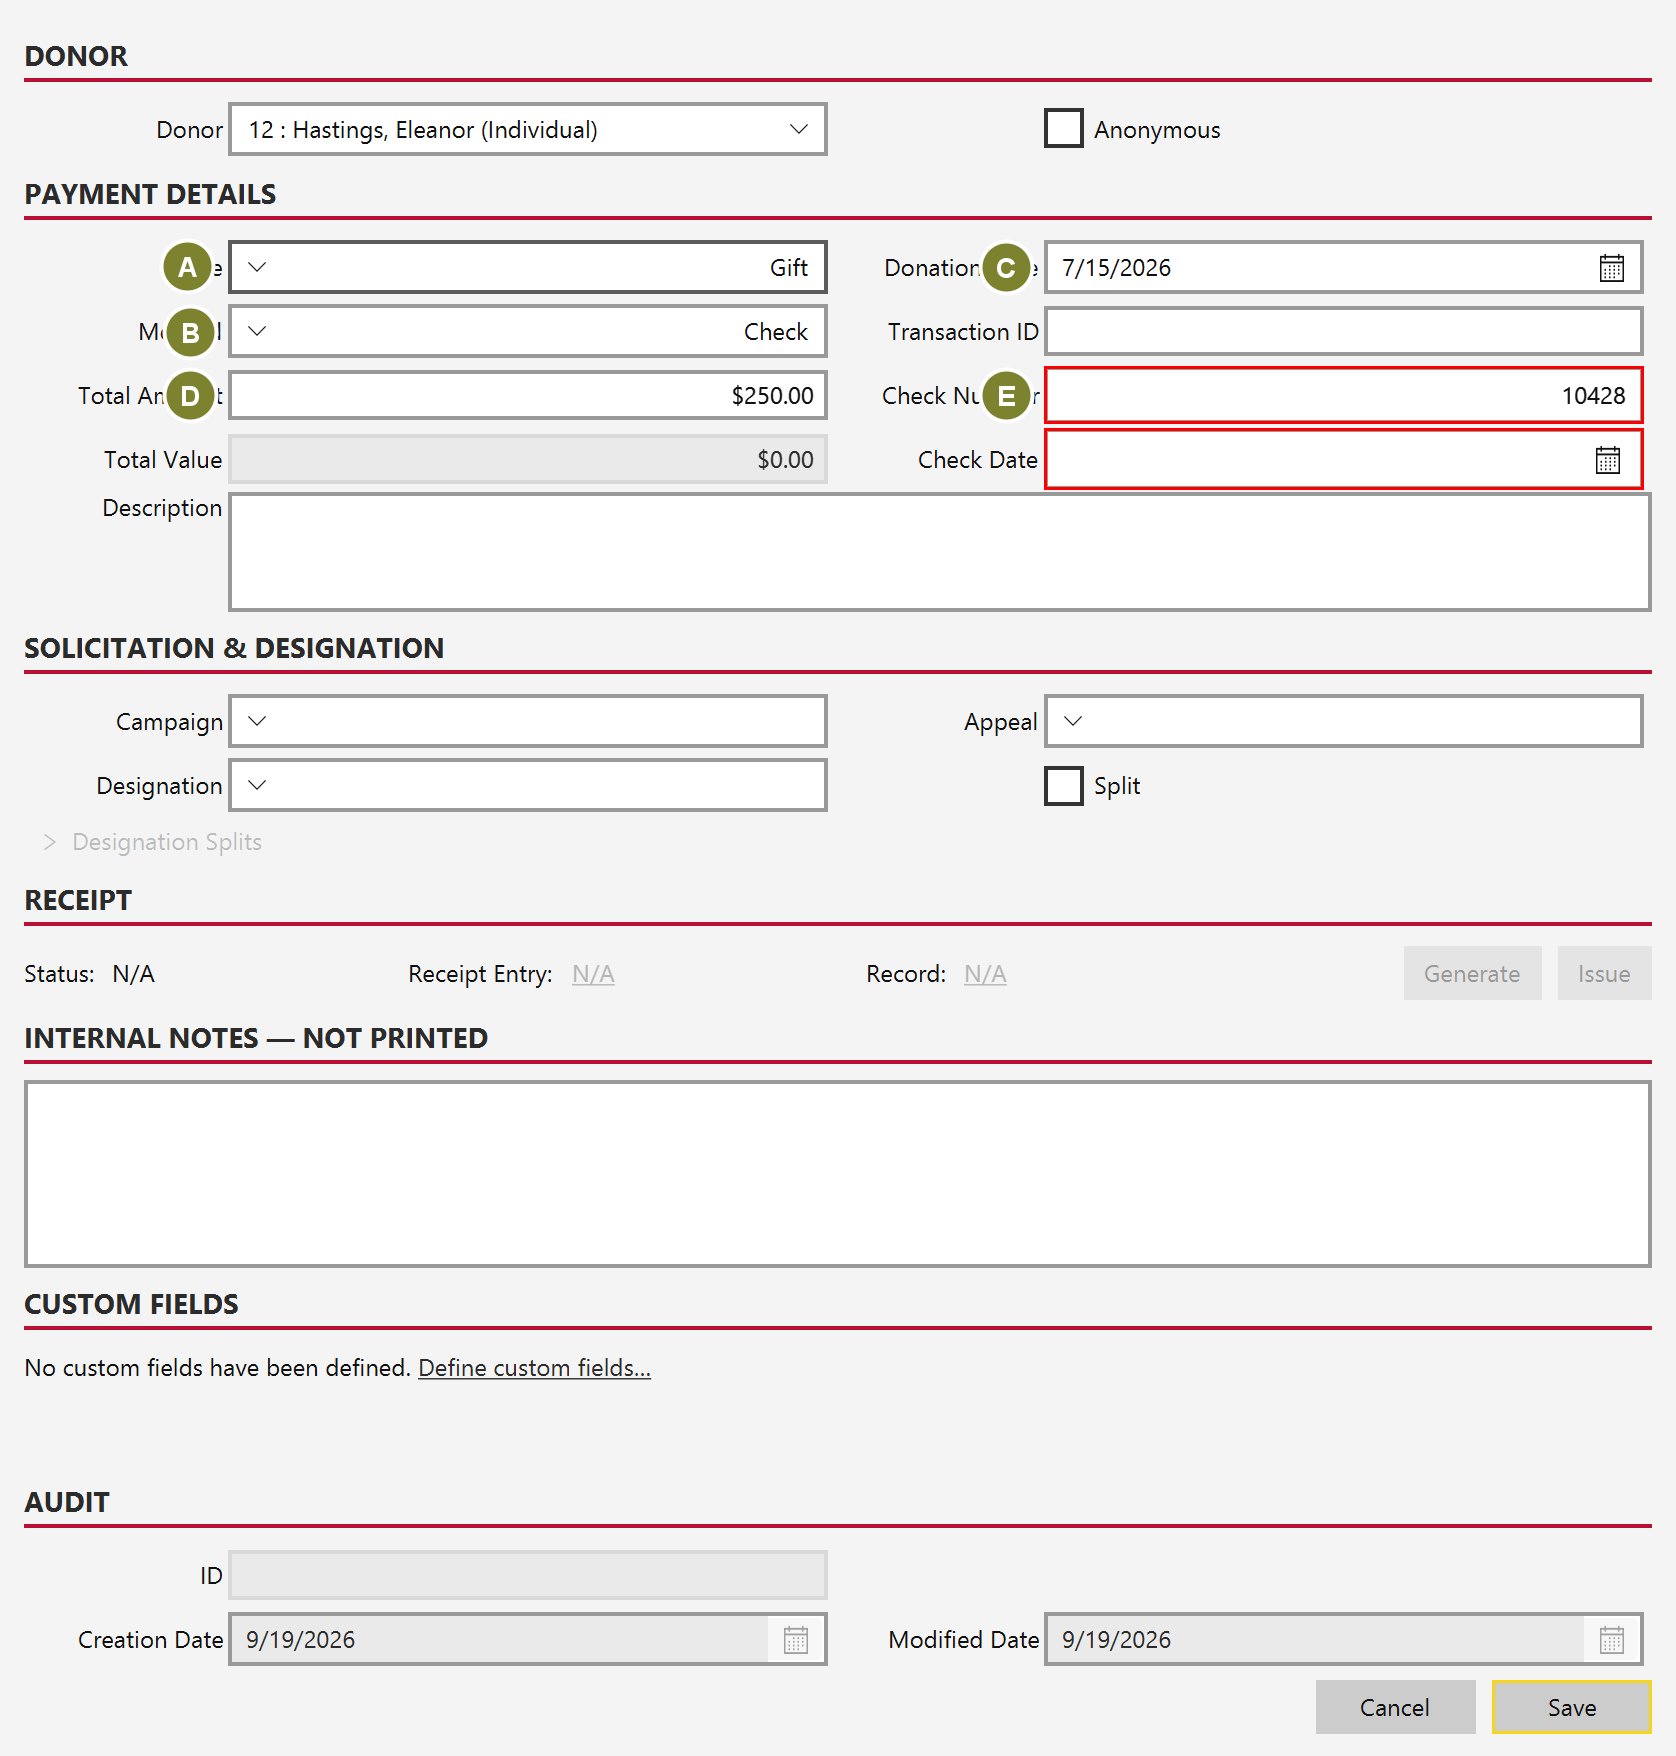Open the Donor dropdown list

(x=528, y=130)
